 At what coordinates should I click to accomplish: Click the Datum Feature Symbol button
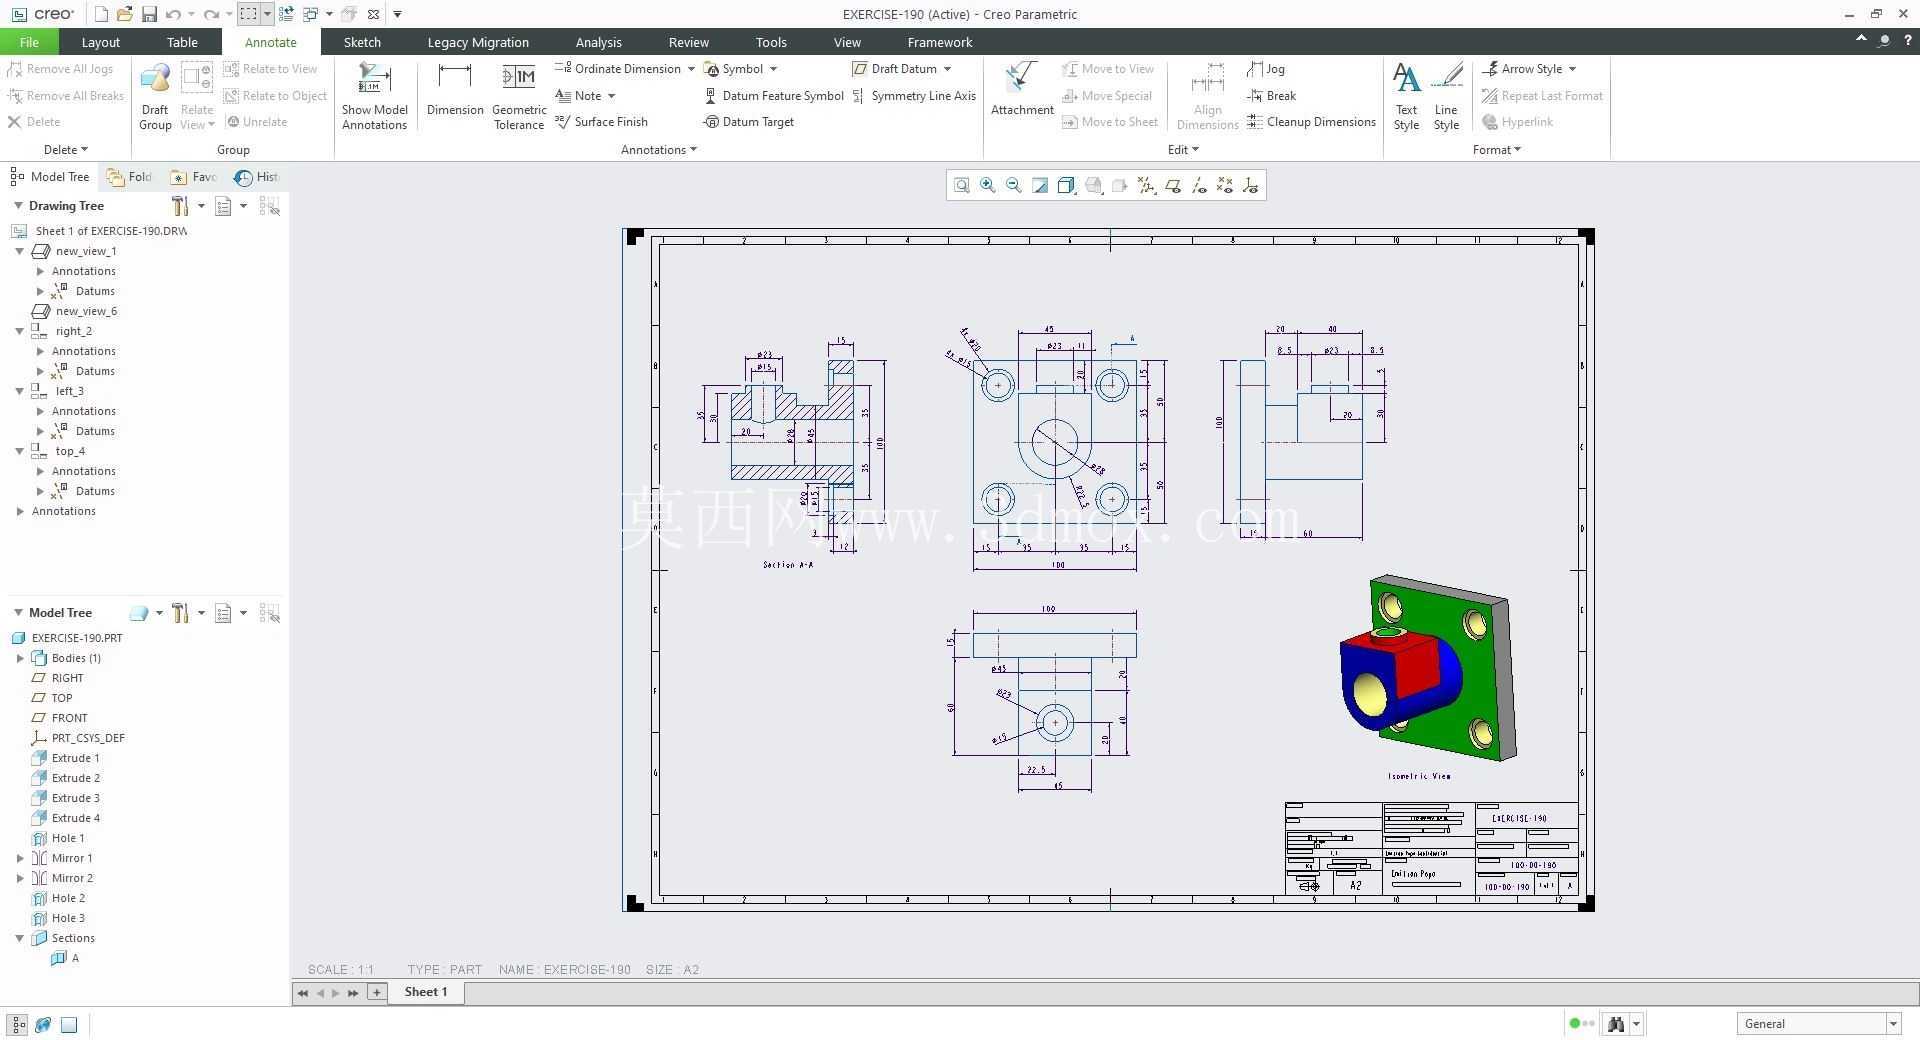click(x=773, y=96)
